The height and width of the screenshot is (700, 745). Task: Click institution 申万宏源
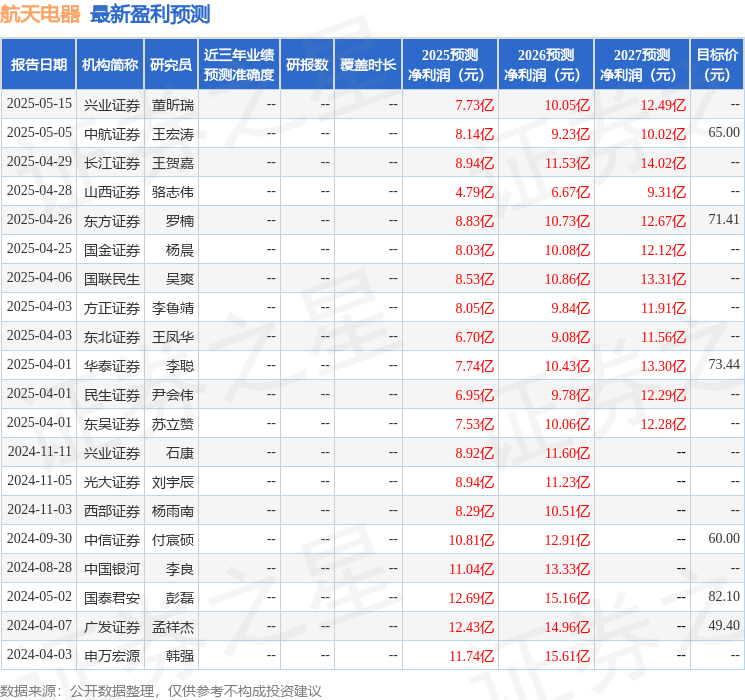click(112, 656)
